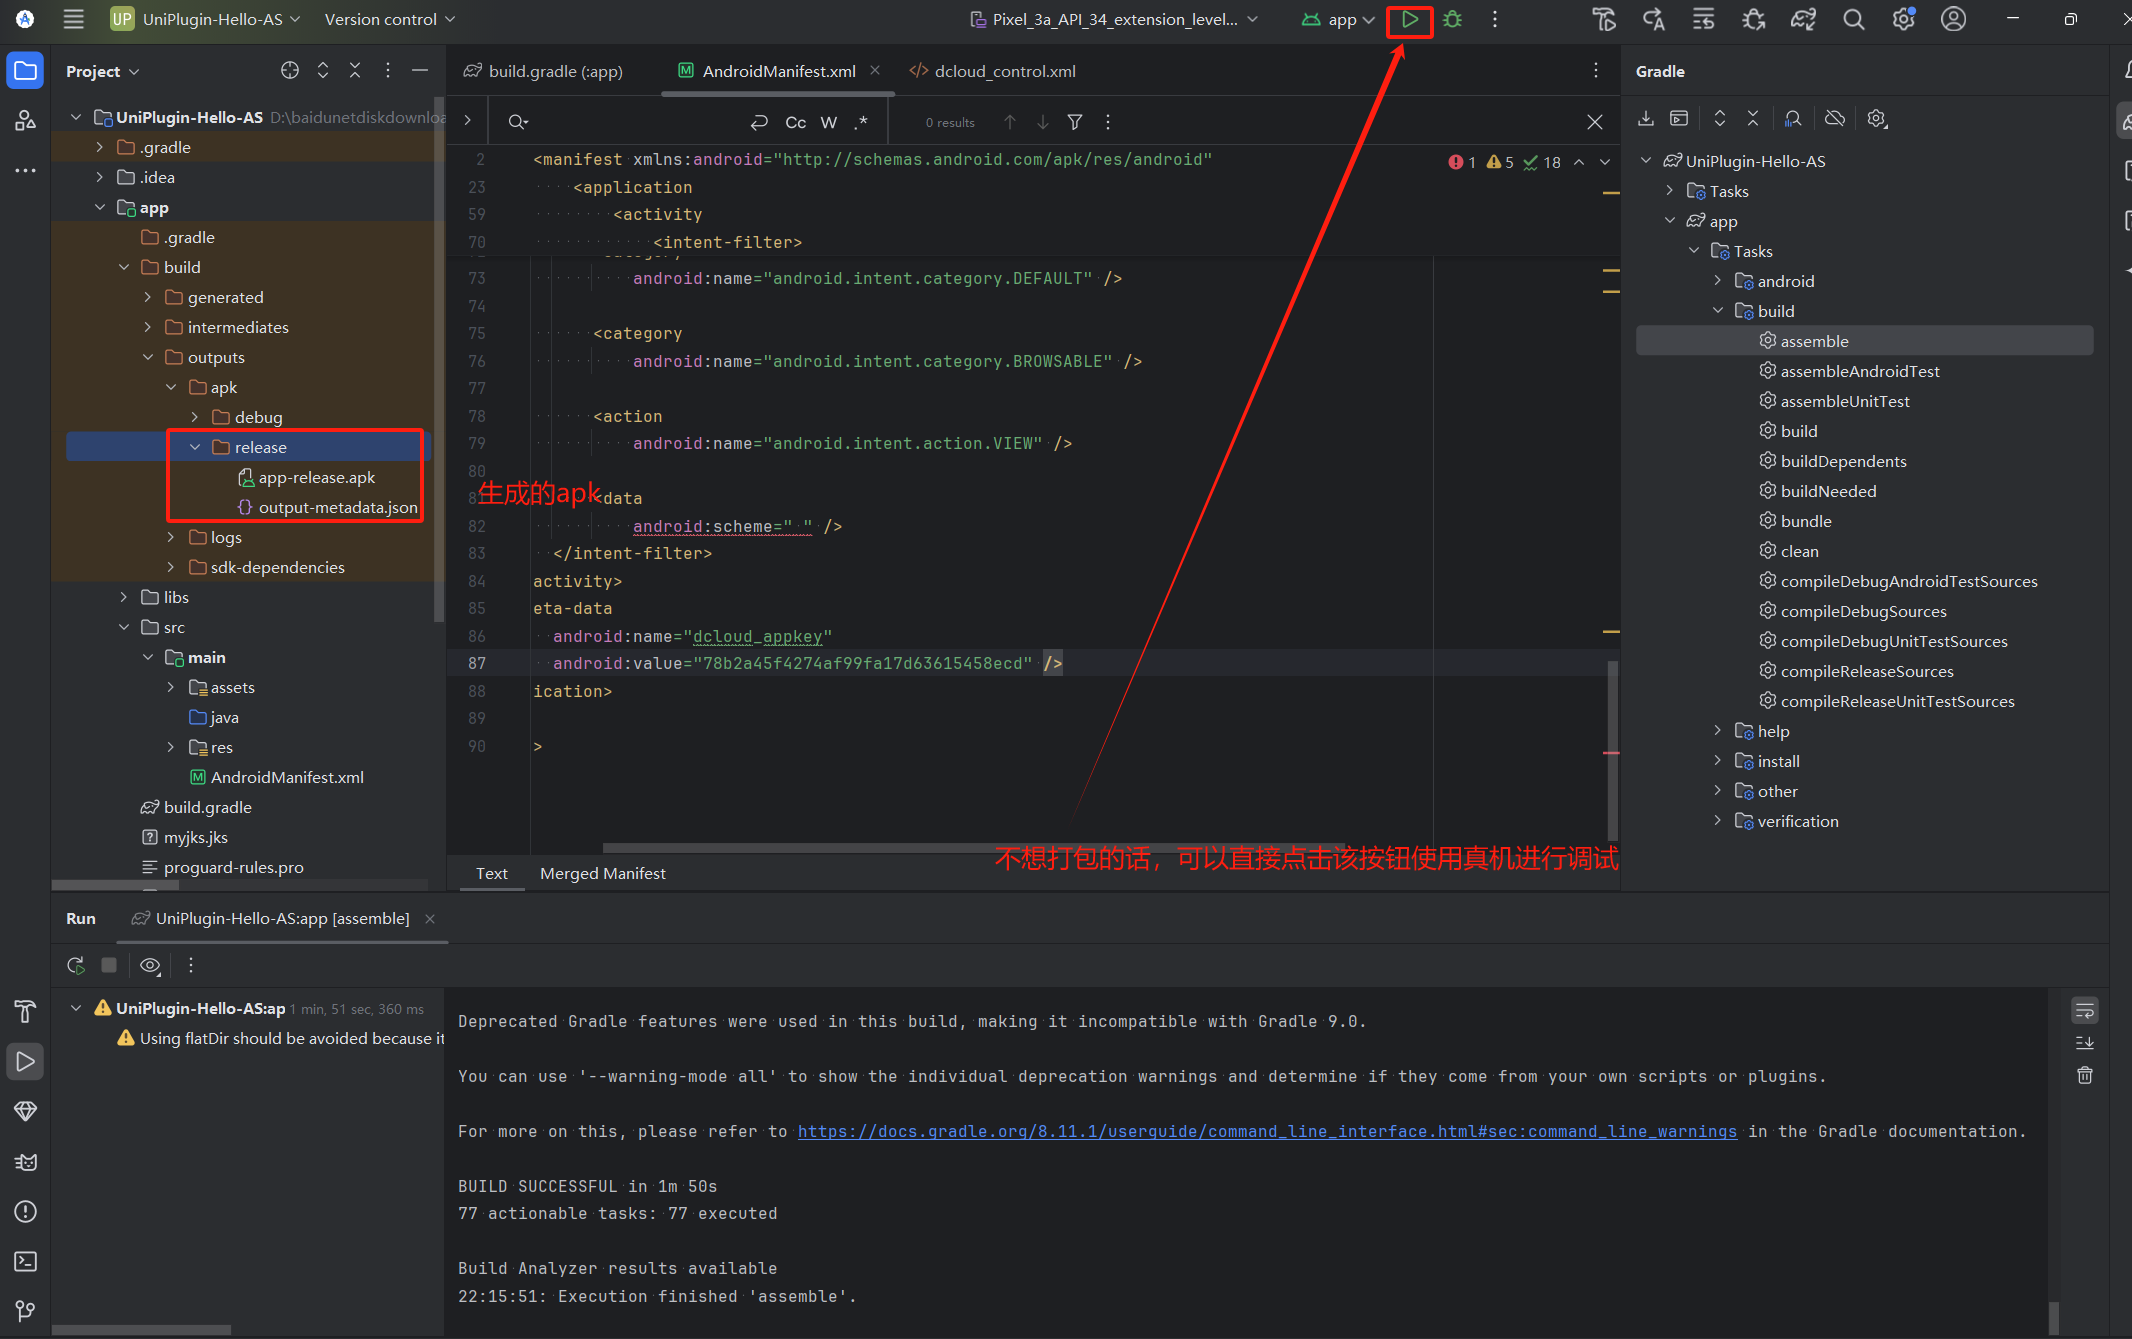The height and width of the screenshot is (1339, 2132).
Task: Click Execute Gradle Task icon
Action: (1679, 118)
